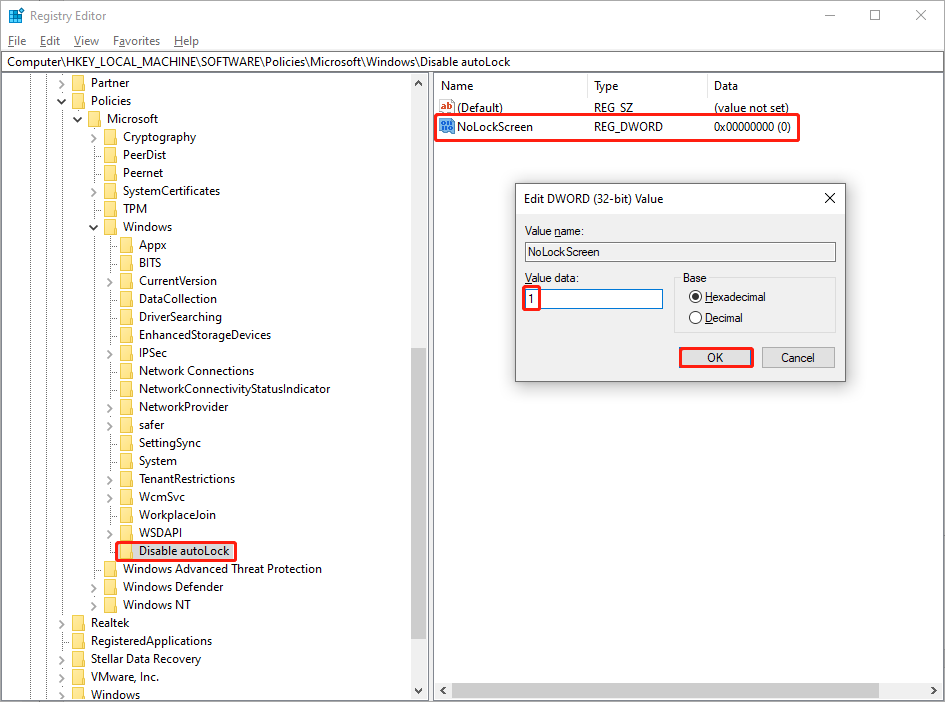The height and width of the screenshot is (702, 945).
Task: Select the WSDAPI key
Action: 160,533
